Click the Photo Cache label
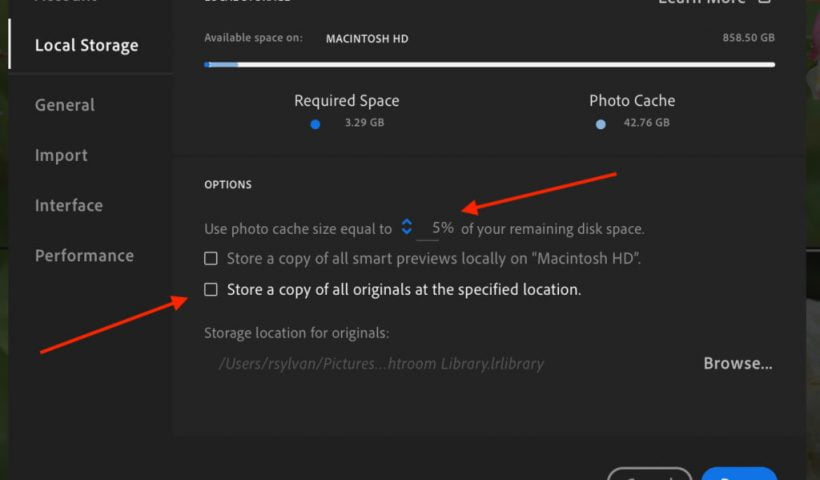Image resolution: width=820 pixels, height=480 pixels. click(632, 101)
